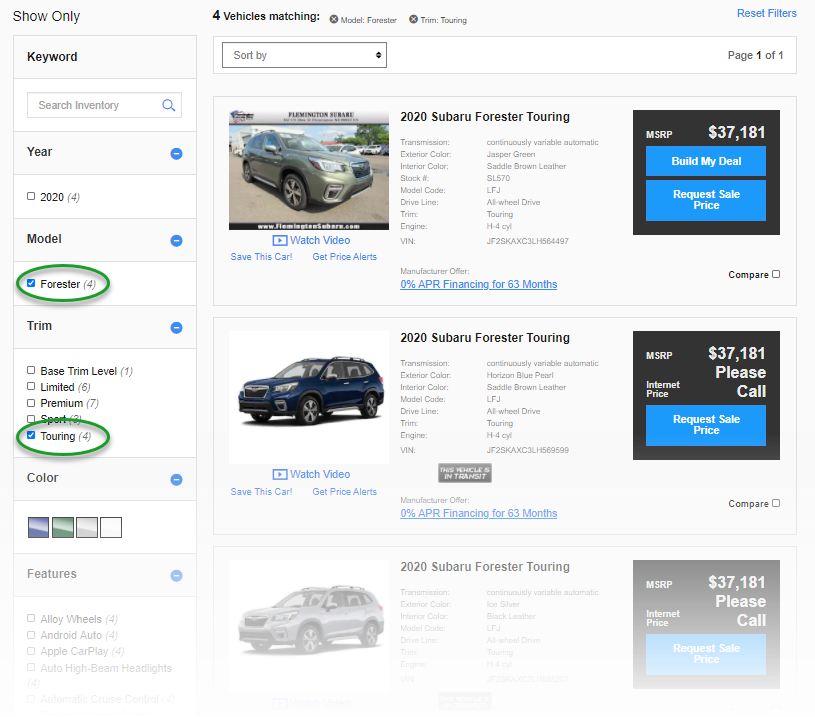Open the blue Forester Touring photo

click(x=309, y=397)
